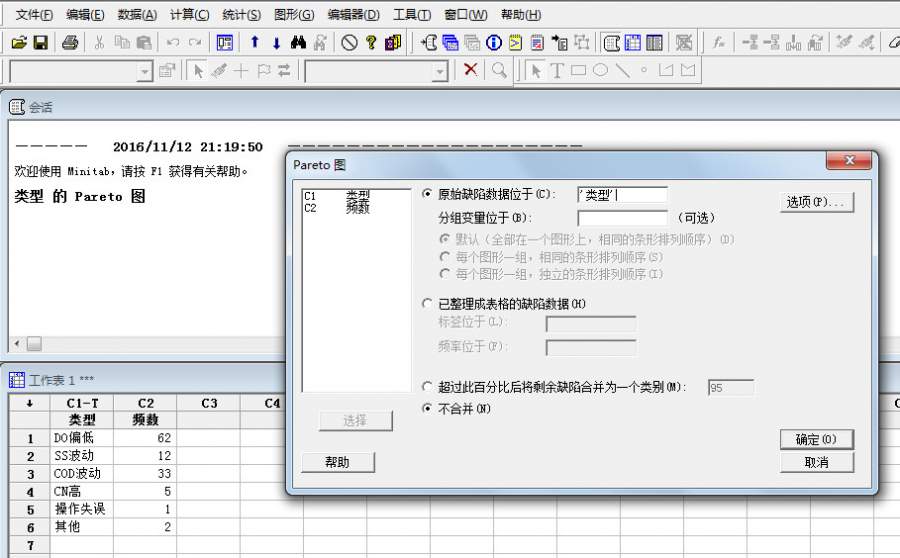Open the second toolbar combo box dropdown

pos(440,72)
